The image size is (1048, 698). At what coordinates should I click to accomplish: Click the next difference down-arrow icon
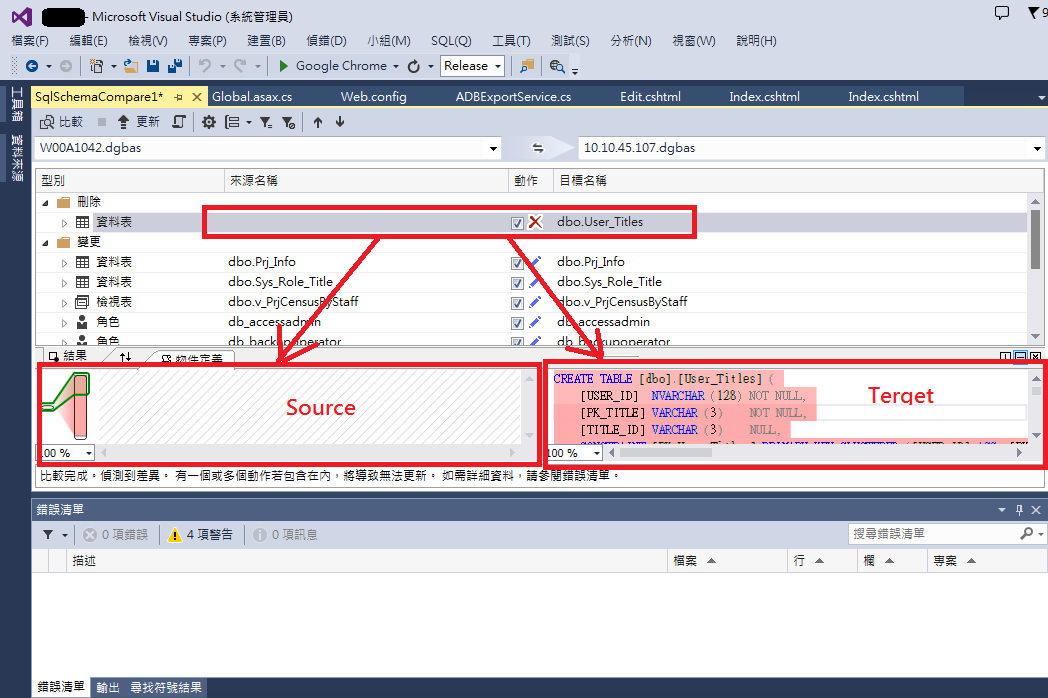340,122
